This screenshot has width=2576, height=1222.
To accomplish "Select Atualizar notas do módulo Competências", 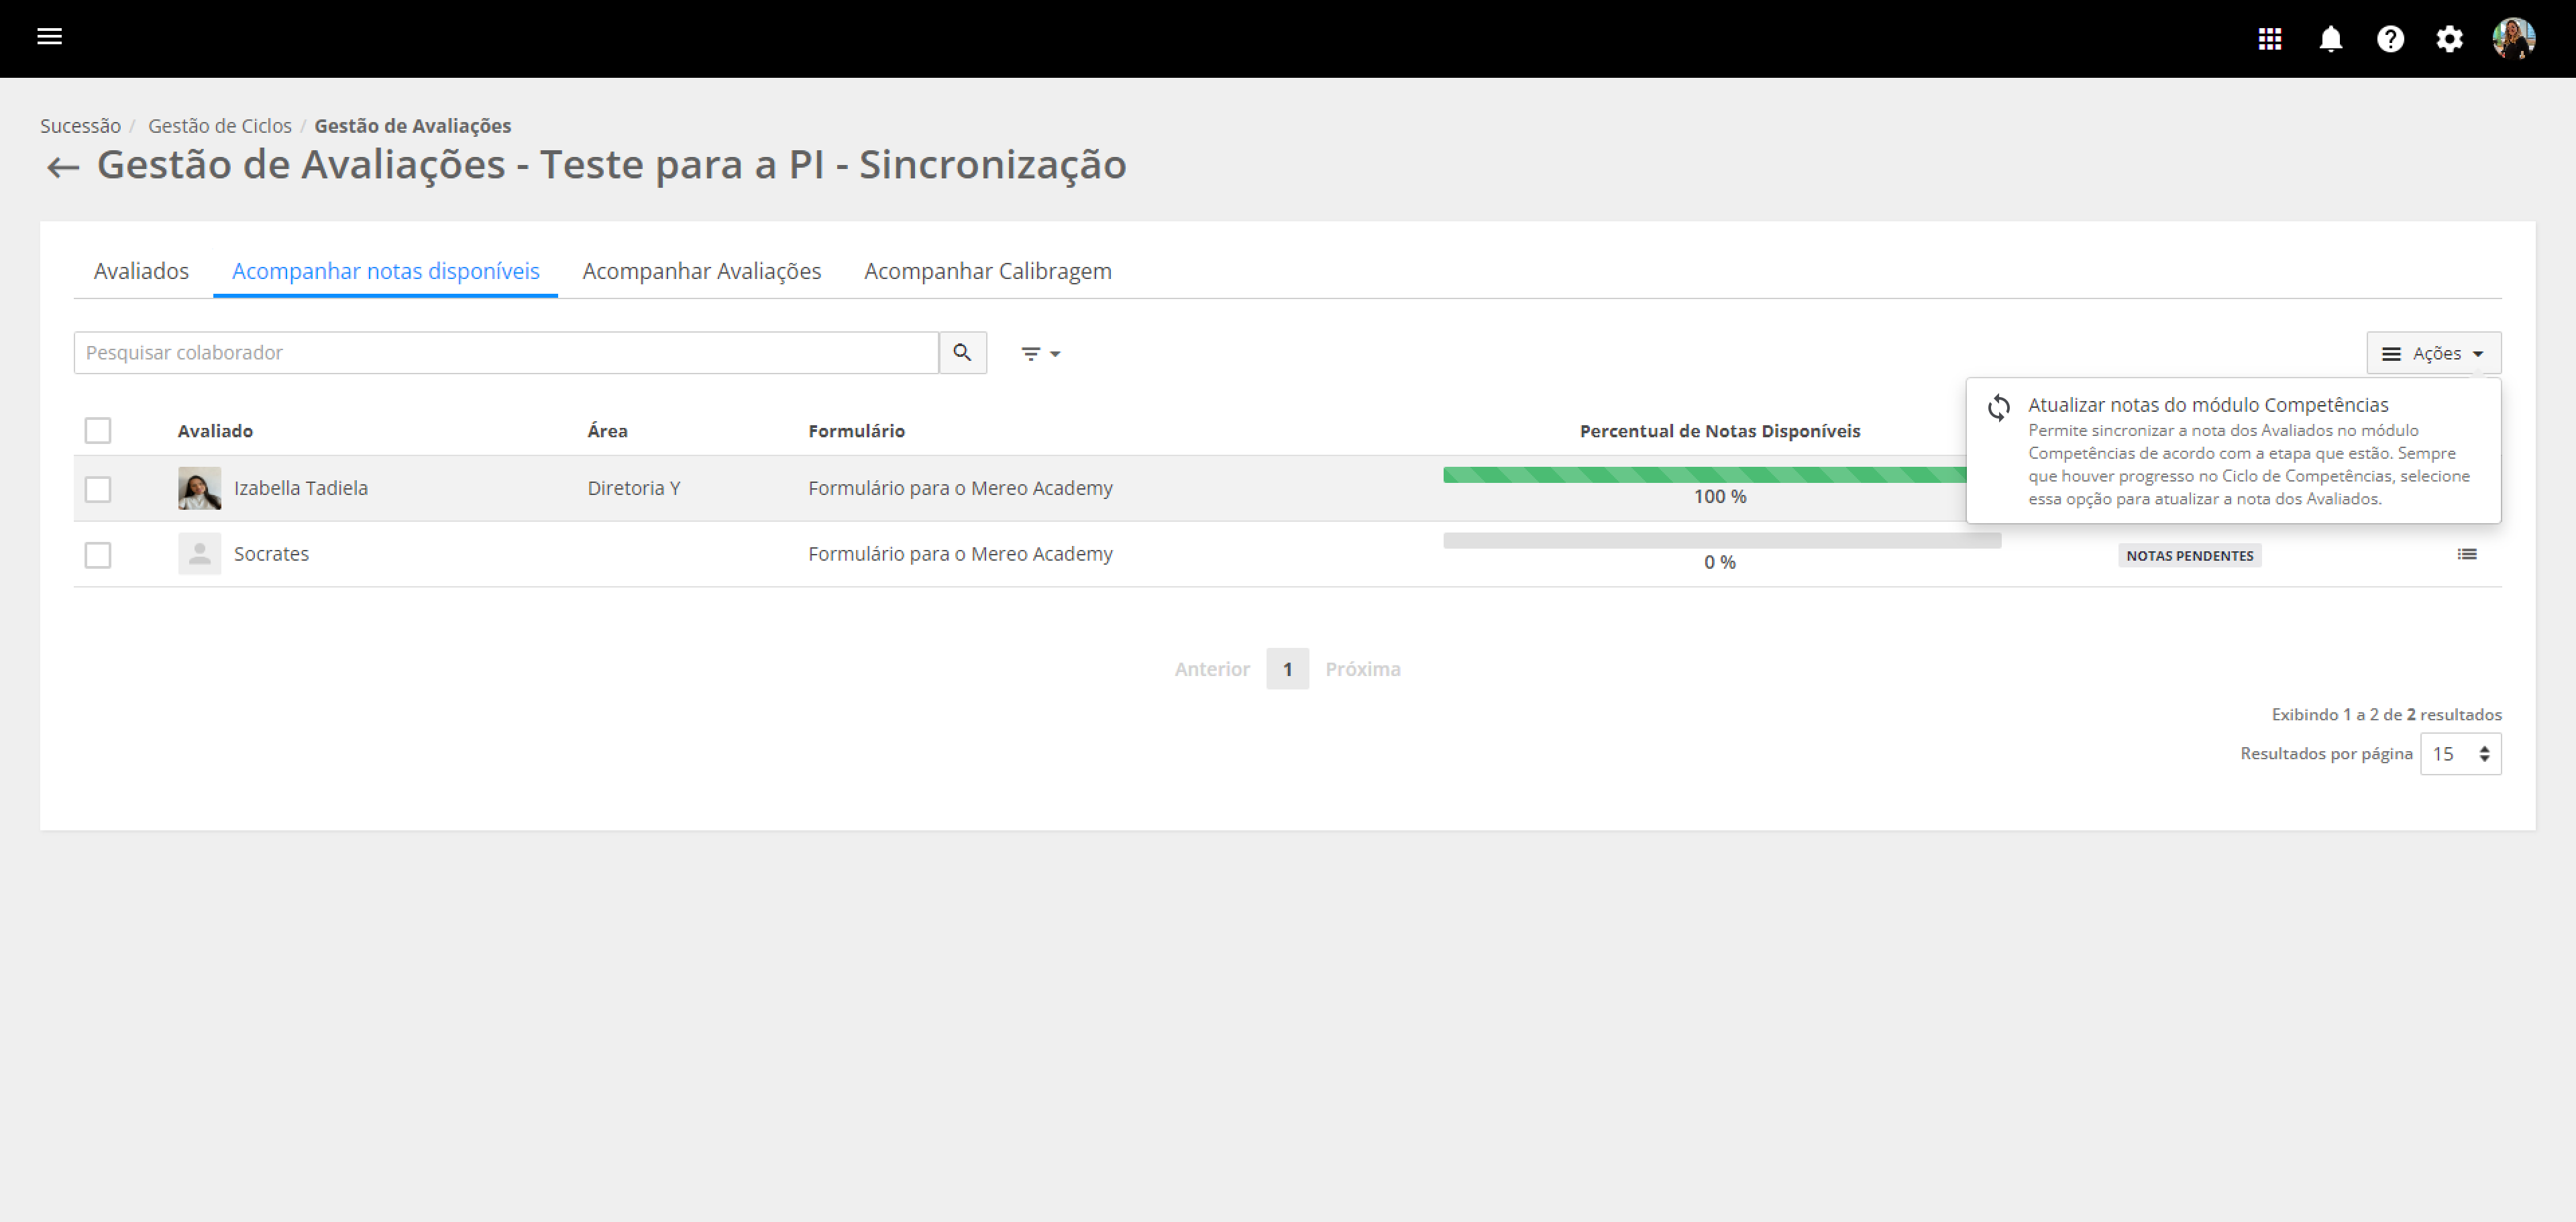I will (2207, 405).
